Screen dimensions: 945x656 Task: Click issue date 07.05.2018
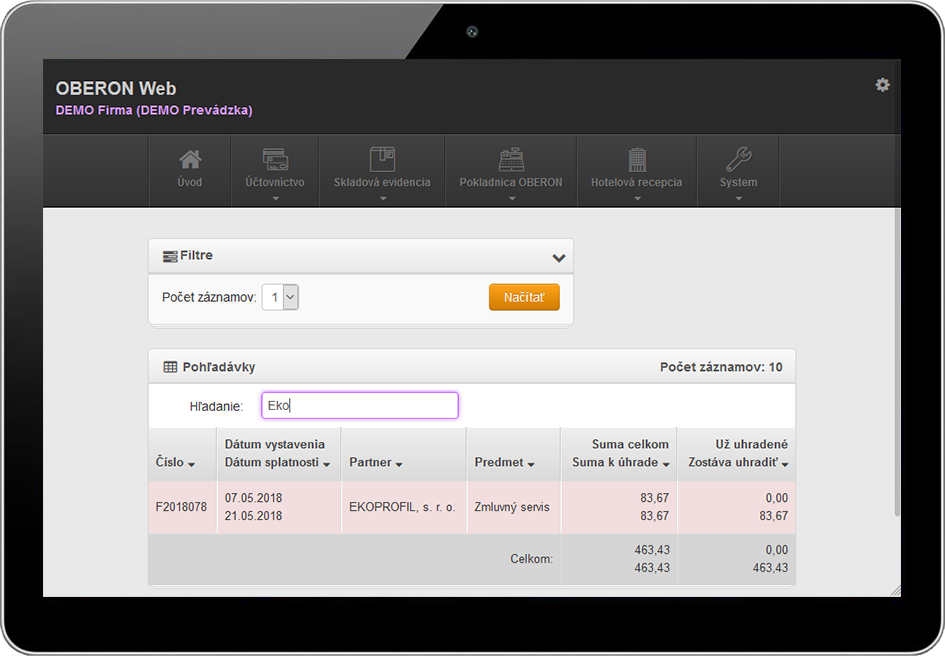pyautogui.click(x=253, y=498)
